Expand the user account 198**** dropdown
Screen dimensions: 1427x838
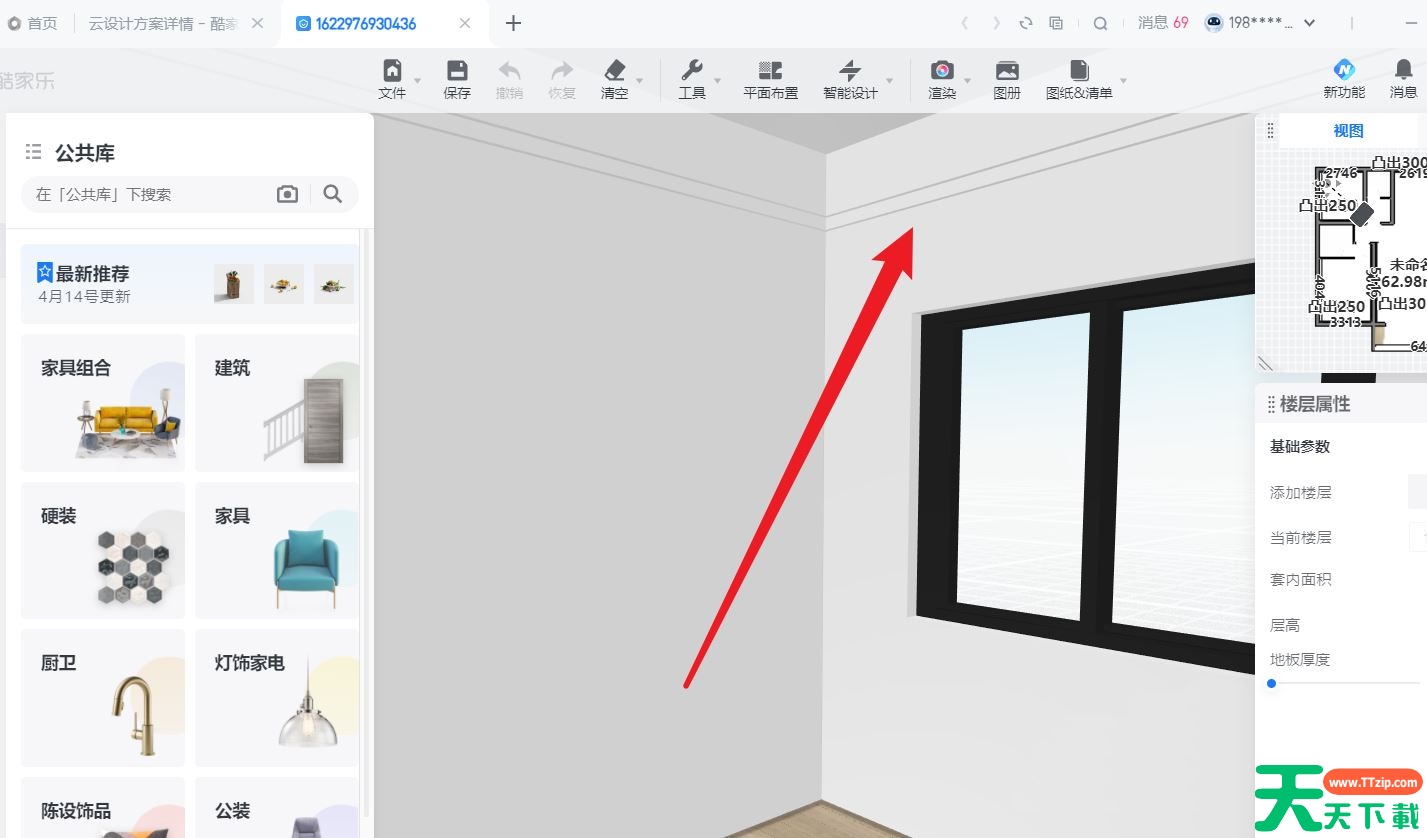pyautogui.click(x=1310, y=23)
